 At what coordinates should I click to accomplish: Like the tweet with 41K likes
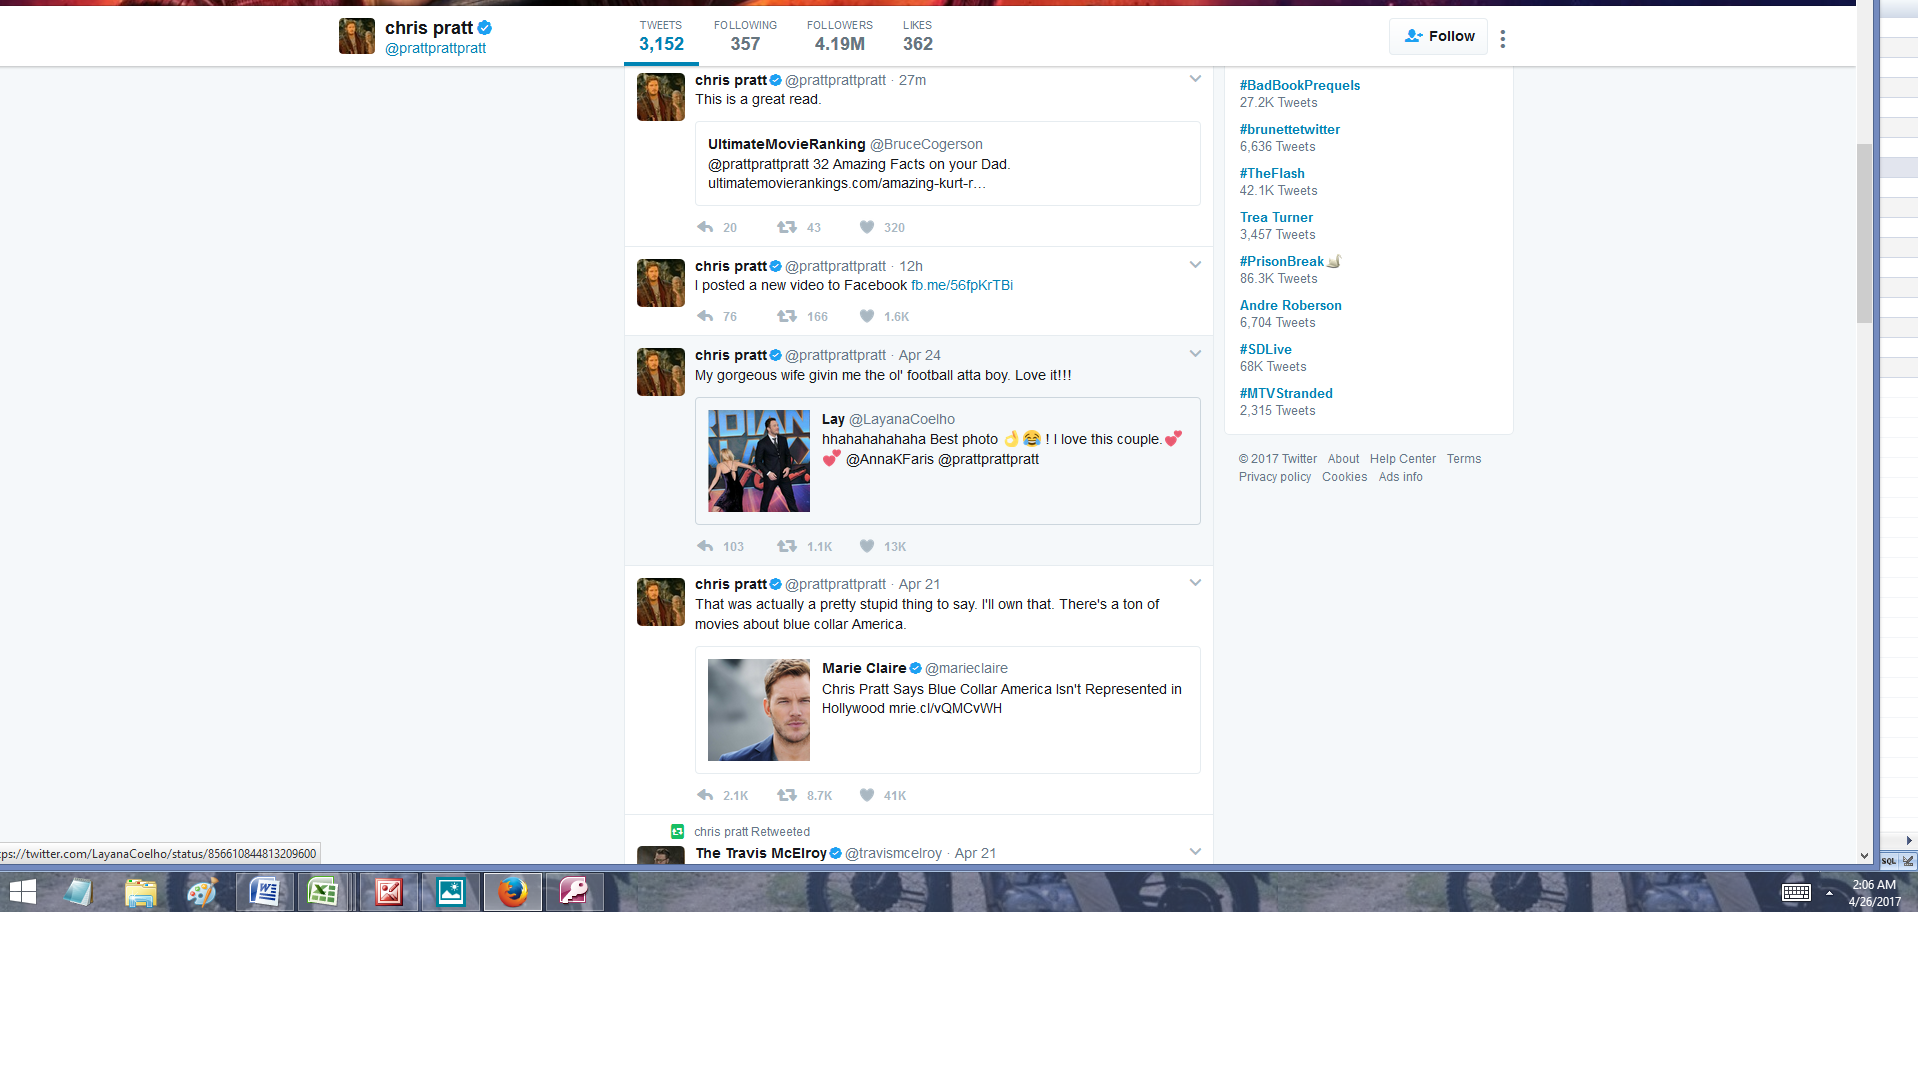[x=867, y=796]
